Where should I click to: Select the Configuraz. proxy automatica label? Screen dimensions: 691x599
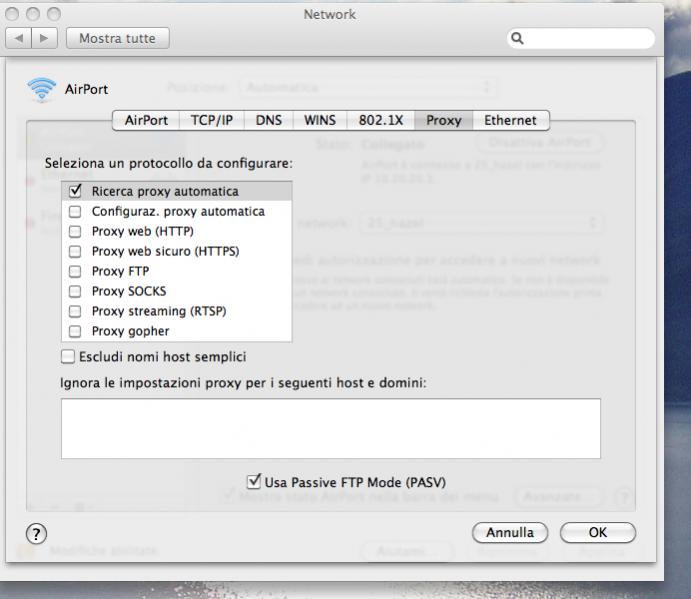click(x=178, y=212)
